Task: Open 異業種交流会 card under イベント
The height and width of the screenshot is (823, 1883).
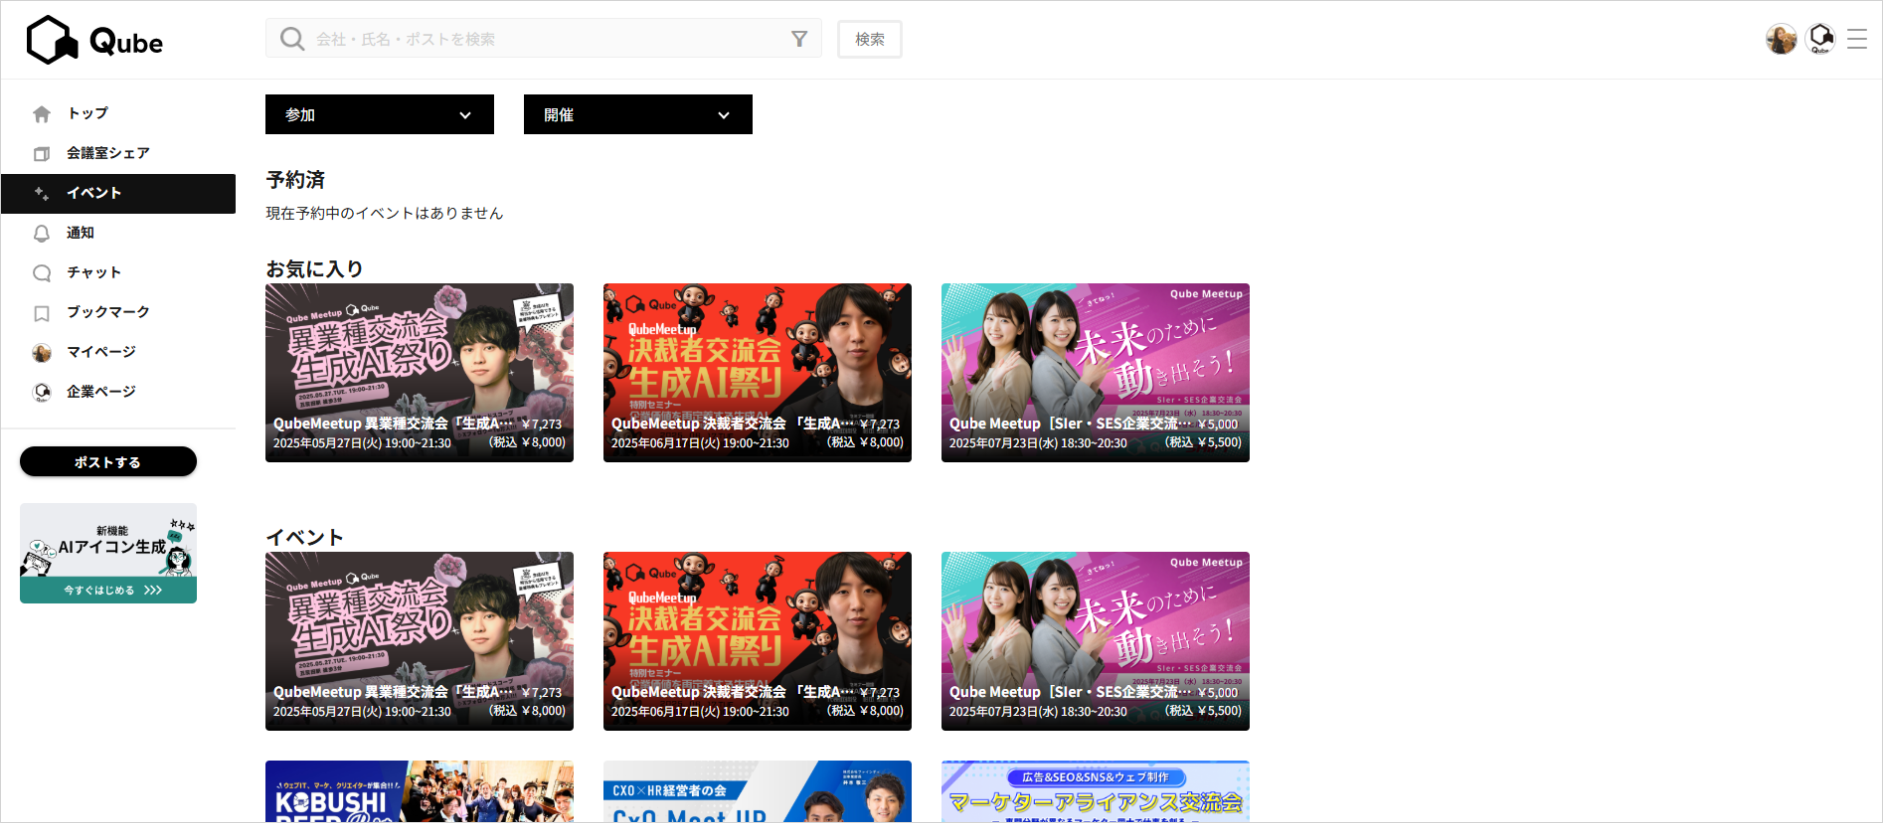Action: [x=419, y=641]
